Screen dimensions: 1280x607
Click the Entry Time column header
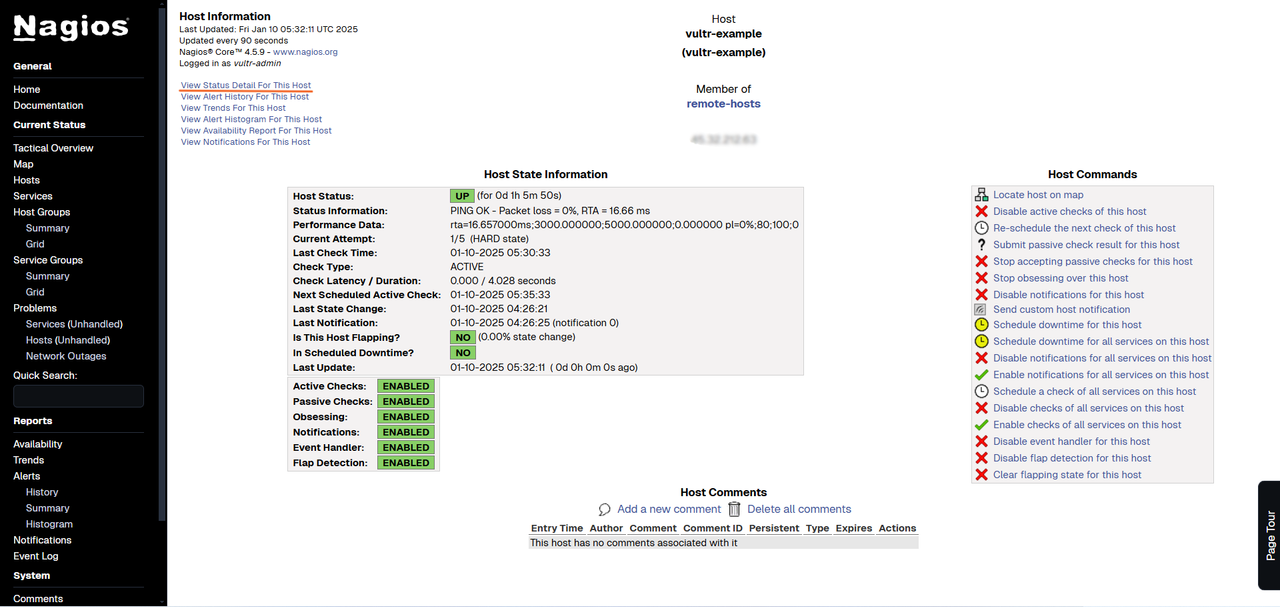[557, 528]
